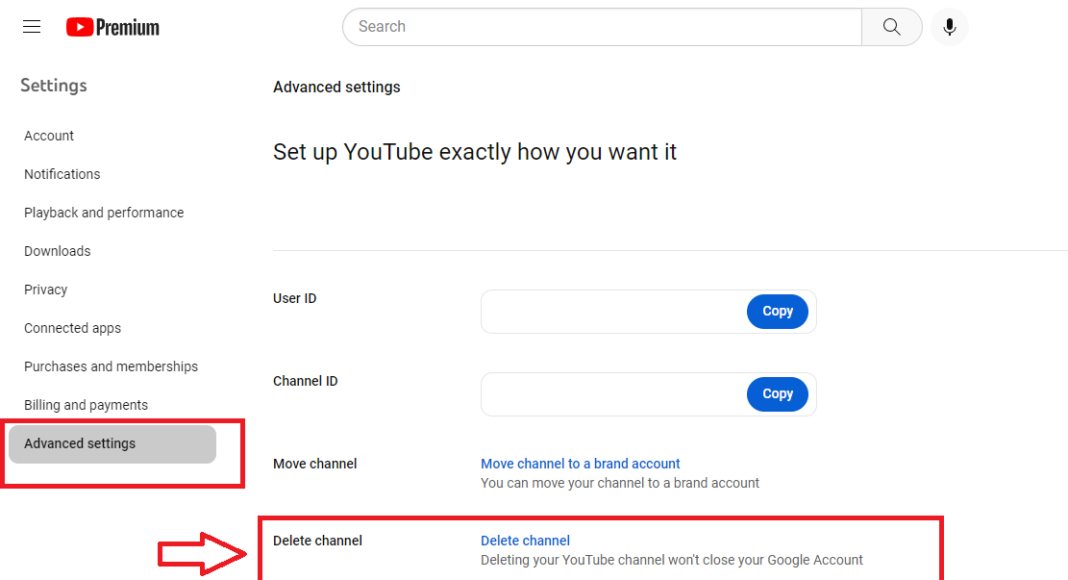Copy the User ID

[x=777, y=311]
